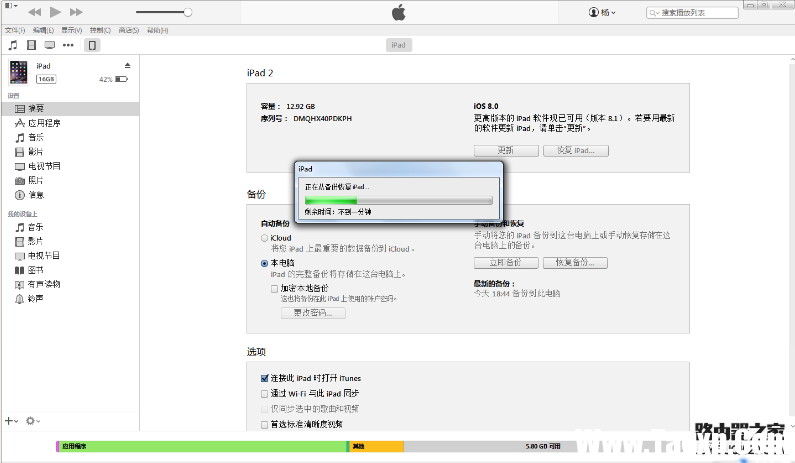Select 摘要 summary in sidebar
This screenshot has width=795, height=463.
click(70, 109)
